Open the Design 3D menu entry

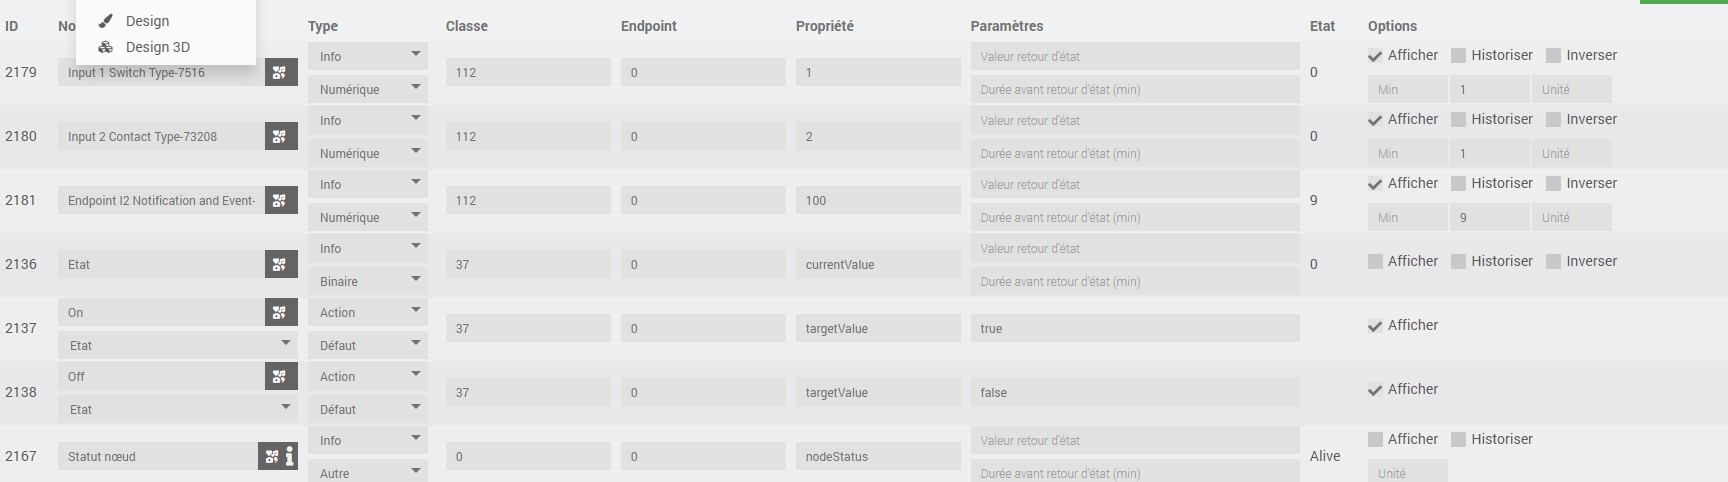157,47
